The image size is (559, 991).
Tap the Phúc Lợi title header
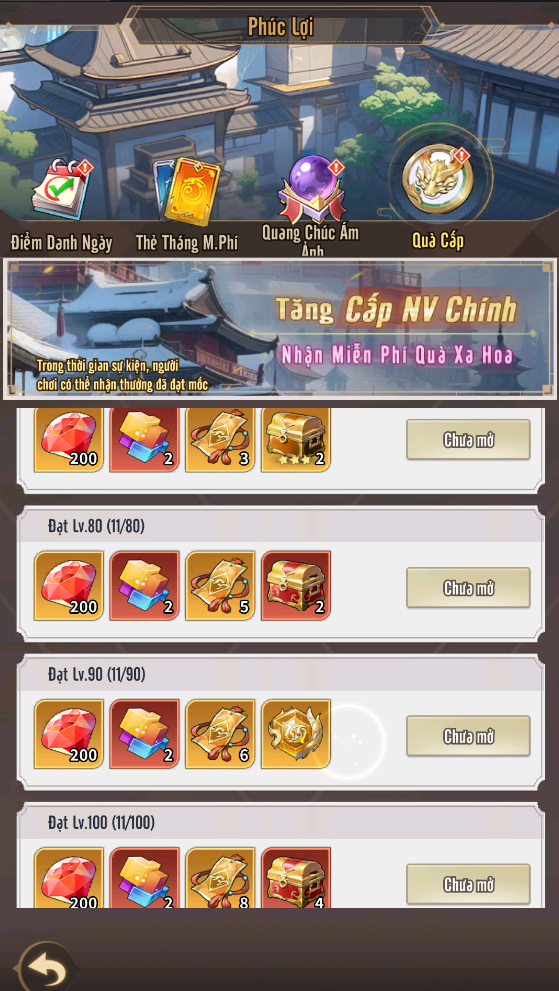click(280, 27)
